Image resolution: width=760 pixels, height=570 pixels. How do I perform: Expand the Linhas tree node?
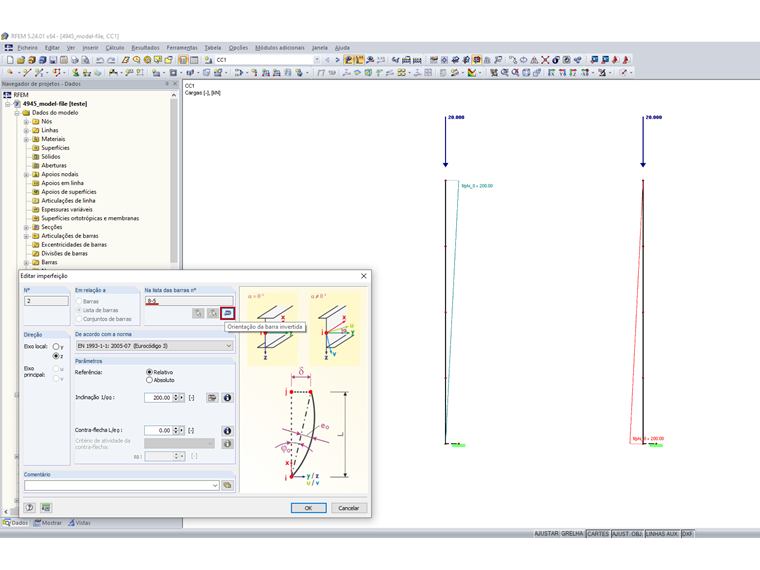pyautogui.click(x=27, y=130)
